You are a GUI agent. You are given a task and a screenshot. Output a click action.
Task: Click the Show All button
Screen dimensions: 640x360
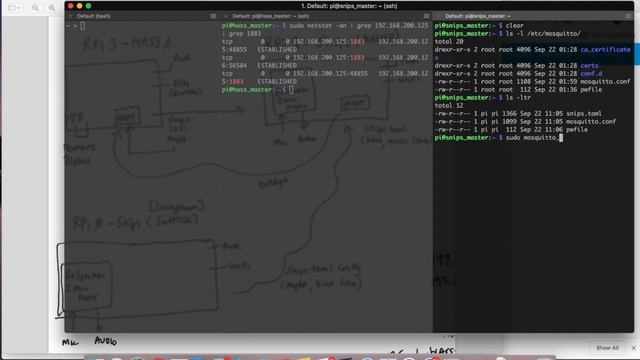(607, 348)
